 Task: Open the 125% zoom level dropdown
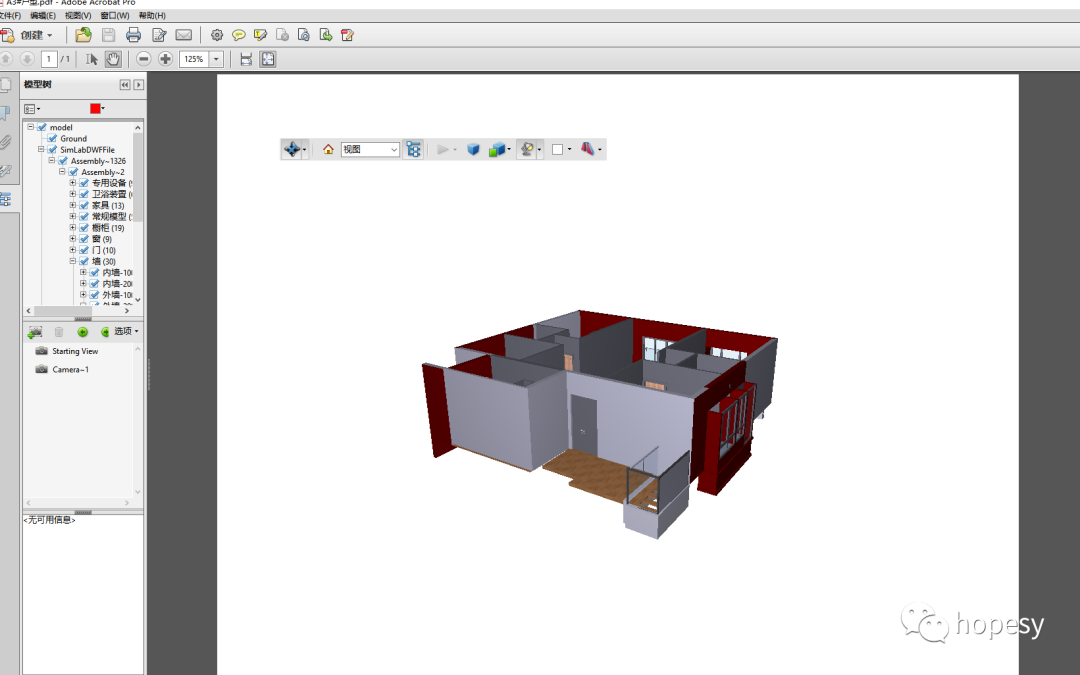tap(217, 59)
